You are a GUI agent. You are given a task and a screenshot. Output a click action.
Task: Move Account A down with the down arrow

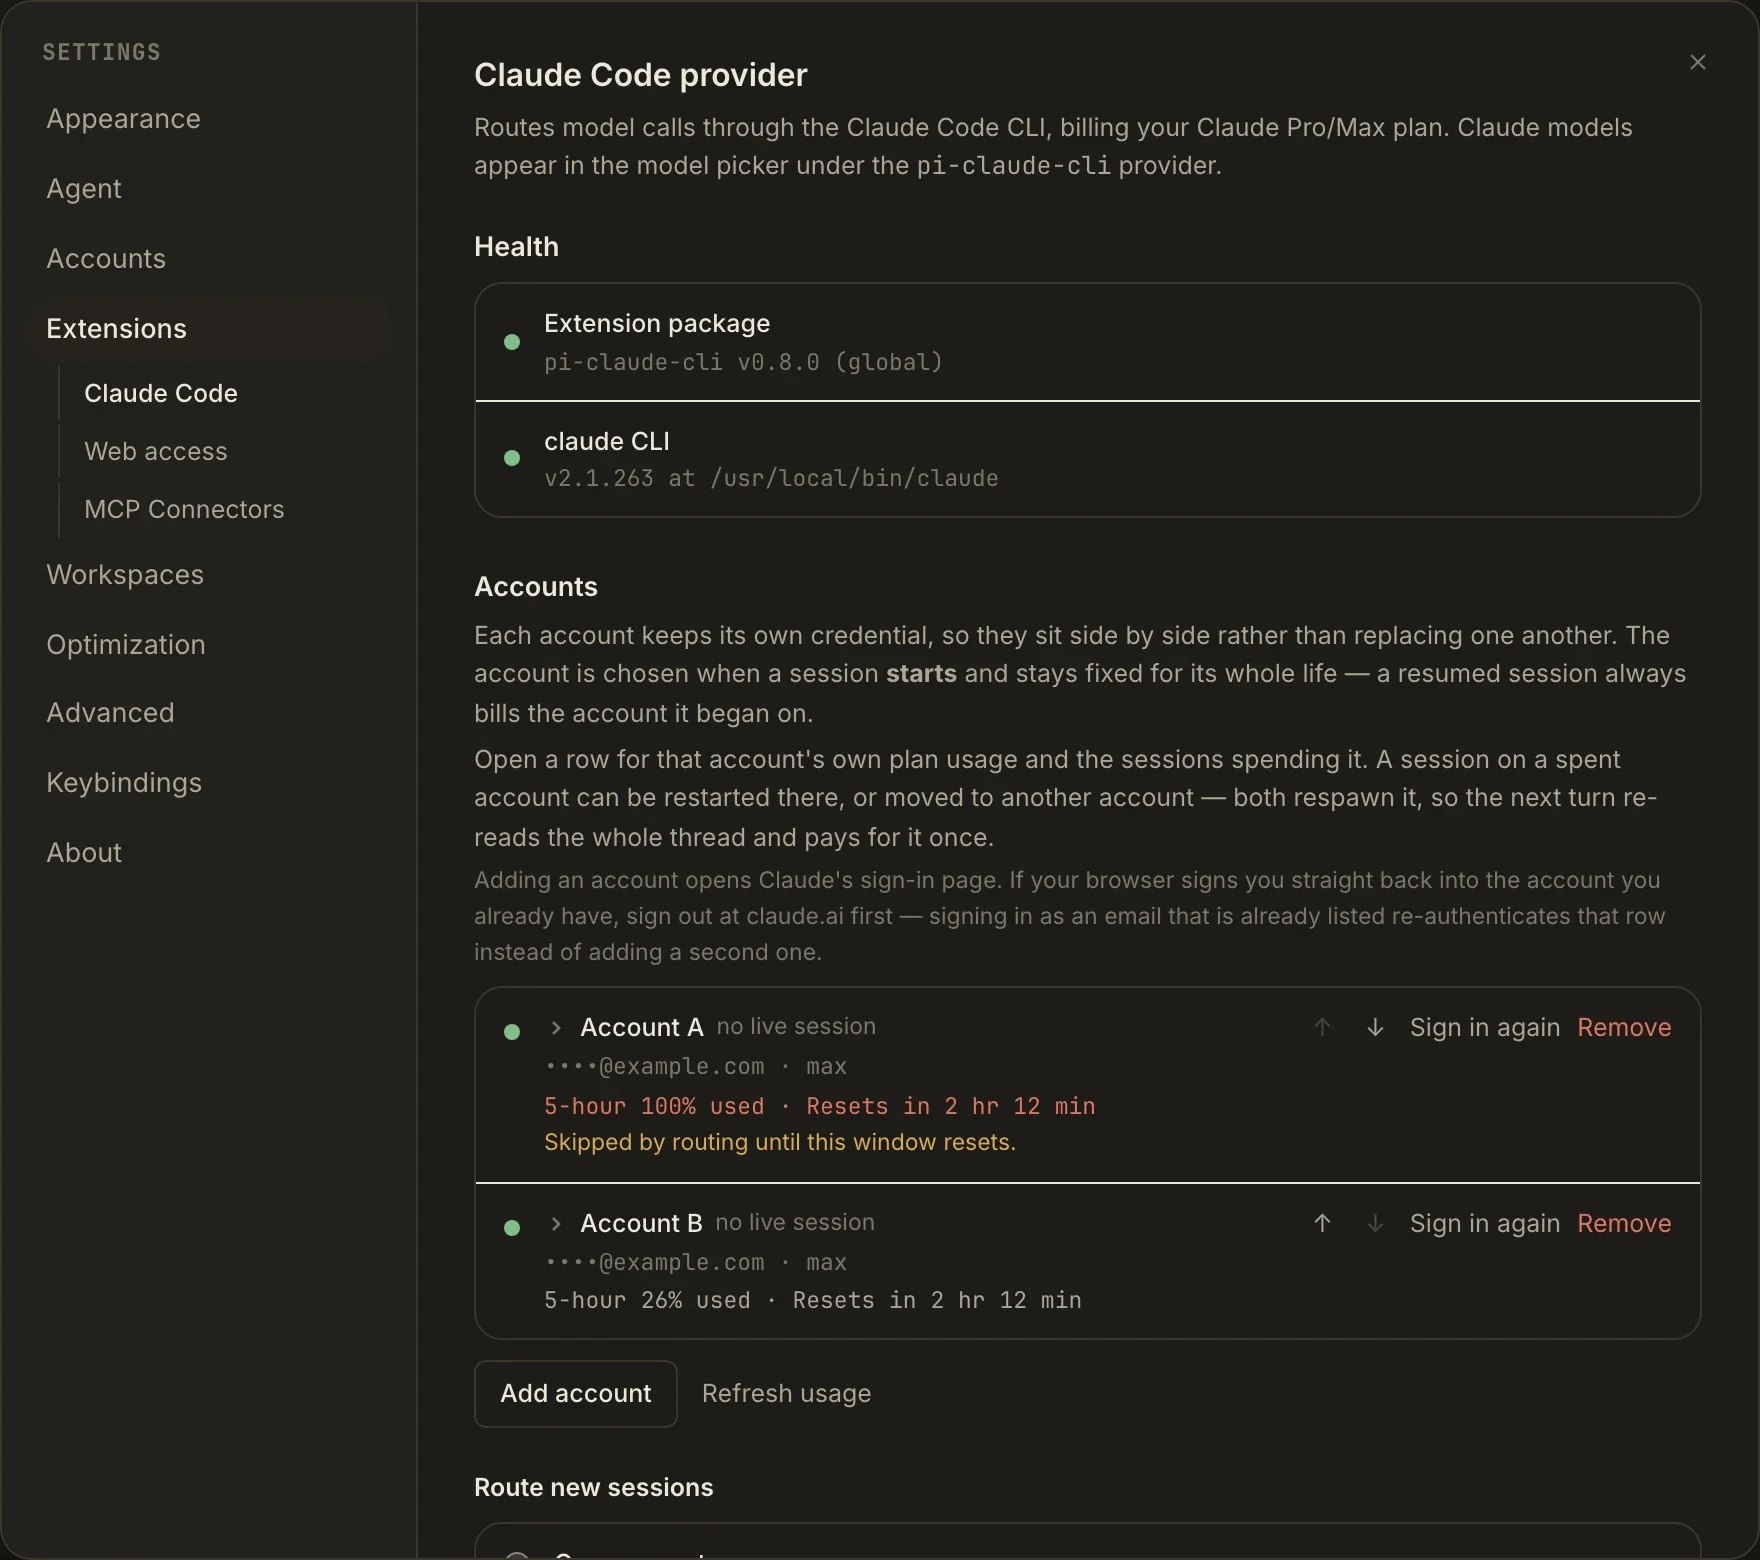1375,1027
